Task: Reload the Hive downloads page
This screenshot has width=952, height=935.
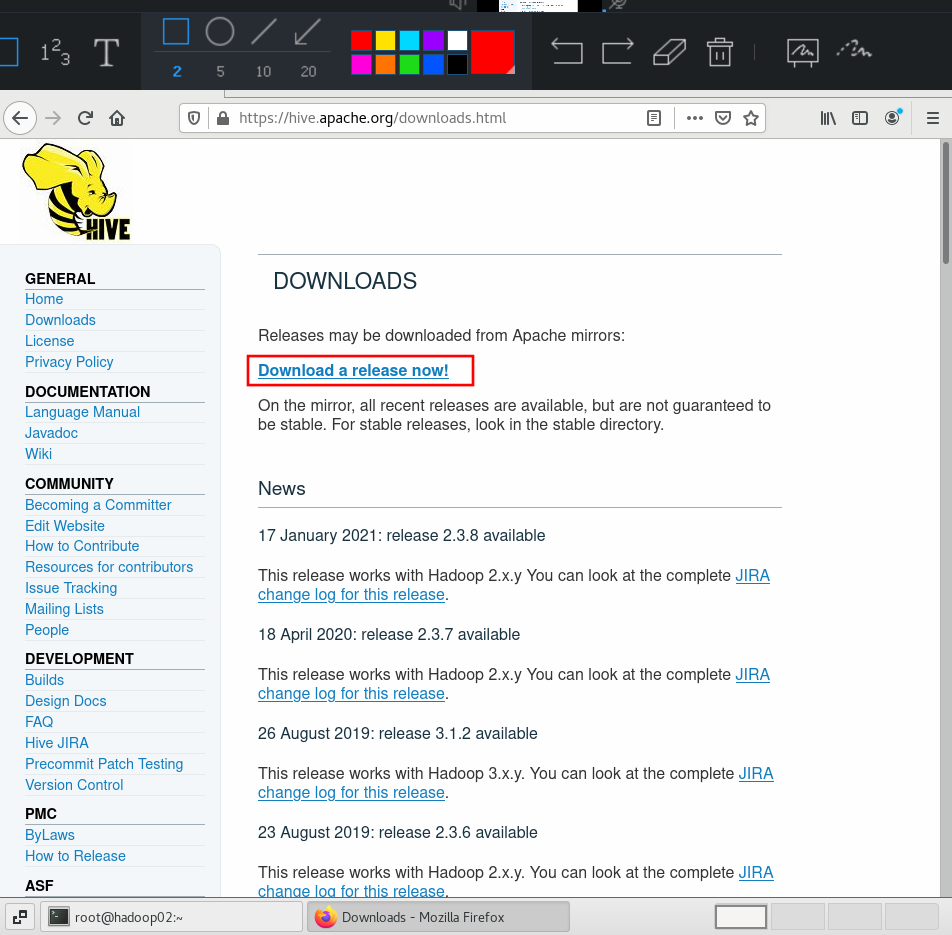Action: tap(85, 118)
